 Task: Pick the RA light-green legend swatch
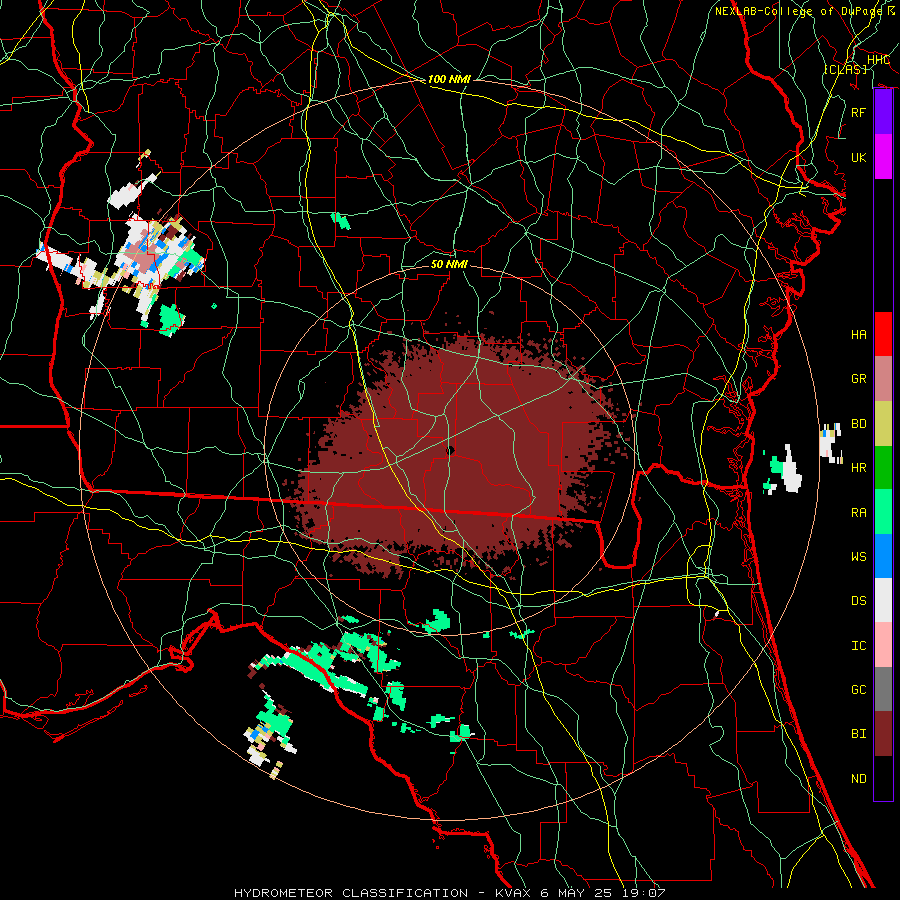click(883, 512)
